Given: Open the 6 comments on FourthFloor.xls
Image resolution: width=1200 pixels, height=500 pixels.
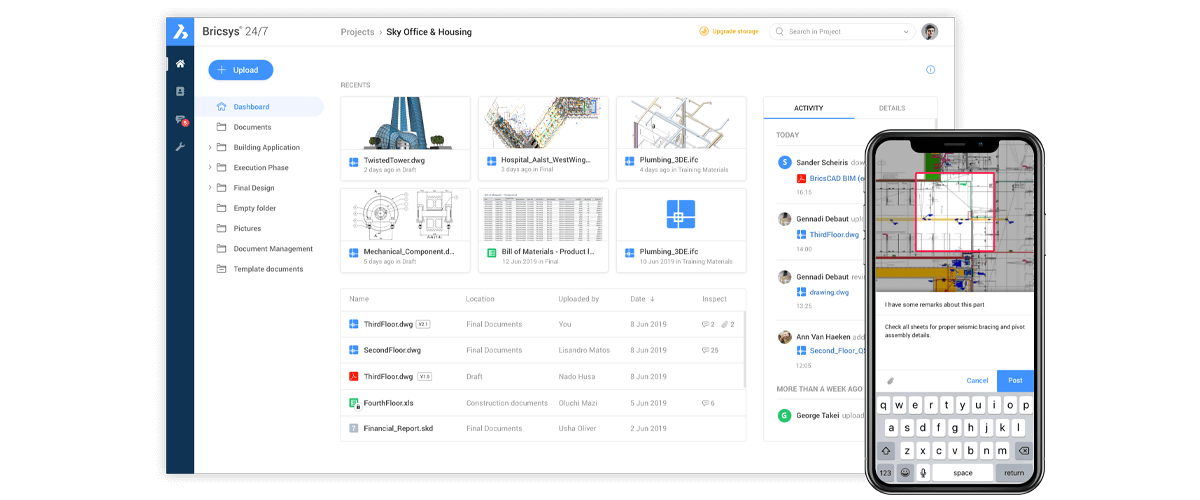Looking at the screenshot, I should (x=710, y=402).
